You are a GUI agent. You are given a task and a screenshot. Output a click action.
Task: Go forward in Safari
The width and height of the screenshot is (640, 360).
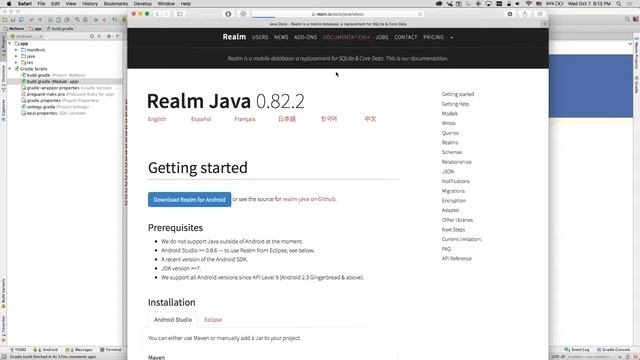pos(166,14)
